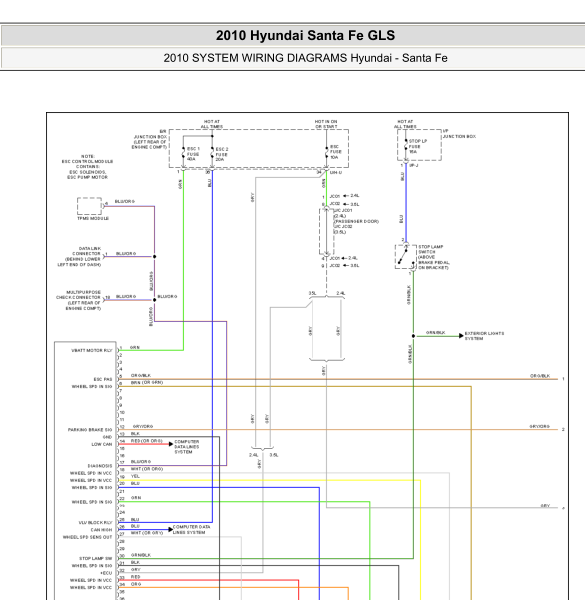Click the stop lamp switch symbol
This screenshot has width=585, height=600.
(x=406, y=257)
